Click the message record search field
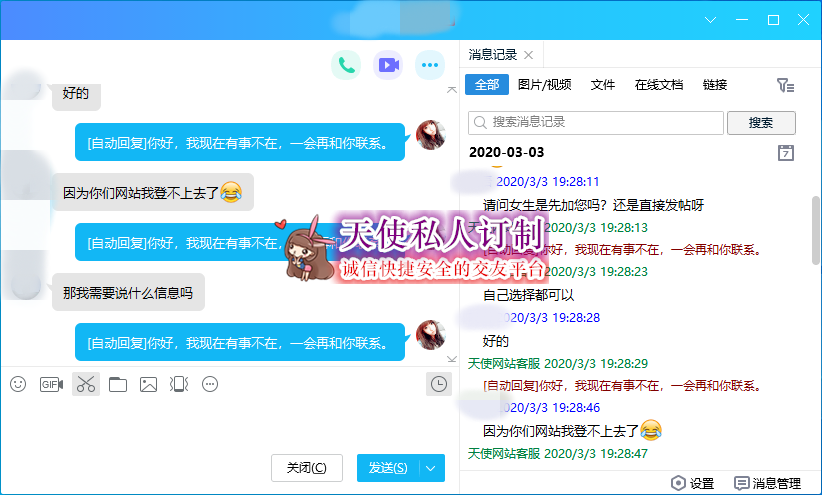Screen dimensions: 822x495 click(x=596, y=122)
